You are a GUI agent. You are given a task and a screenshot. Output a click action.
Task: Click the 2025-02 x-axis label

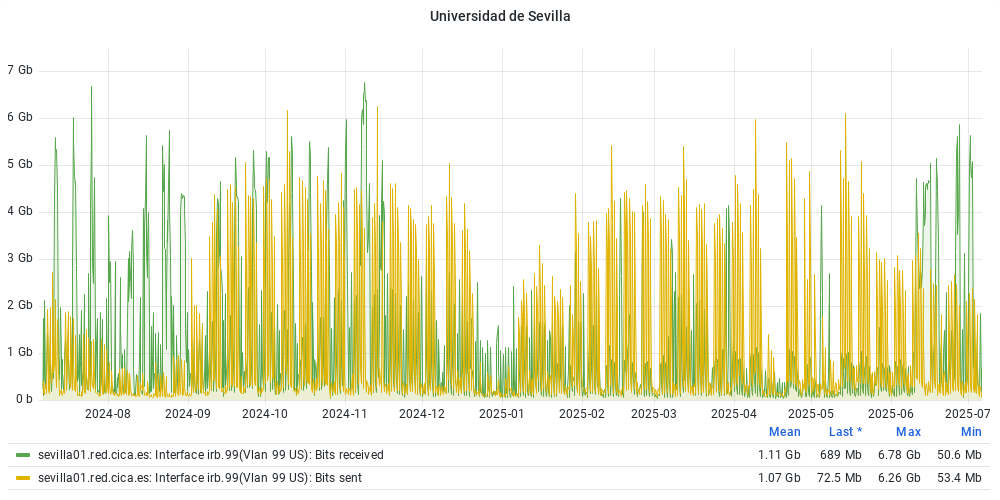point(582,413)
